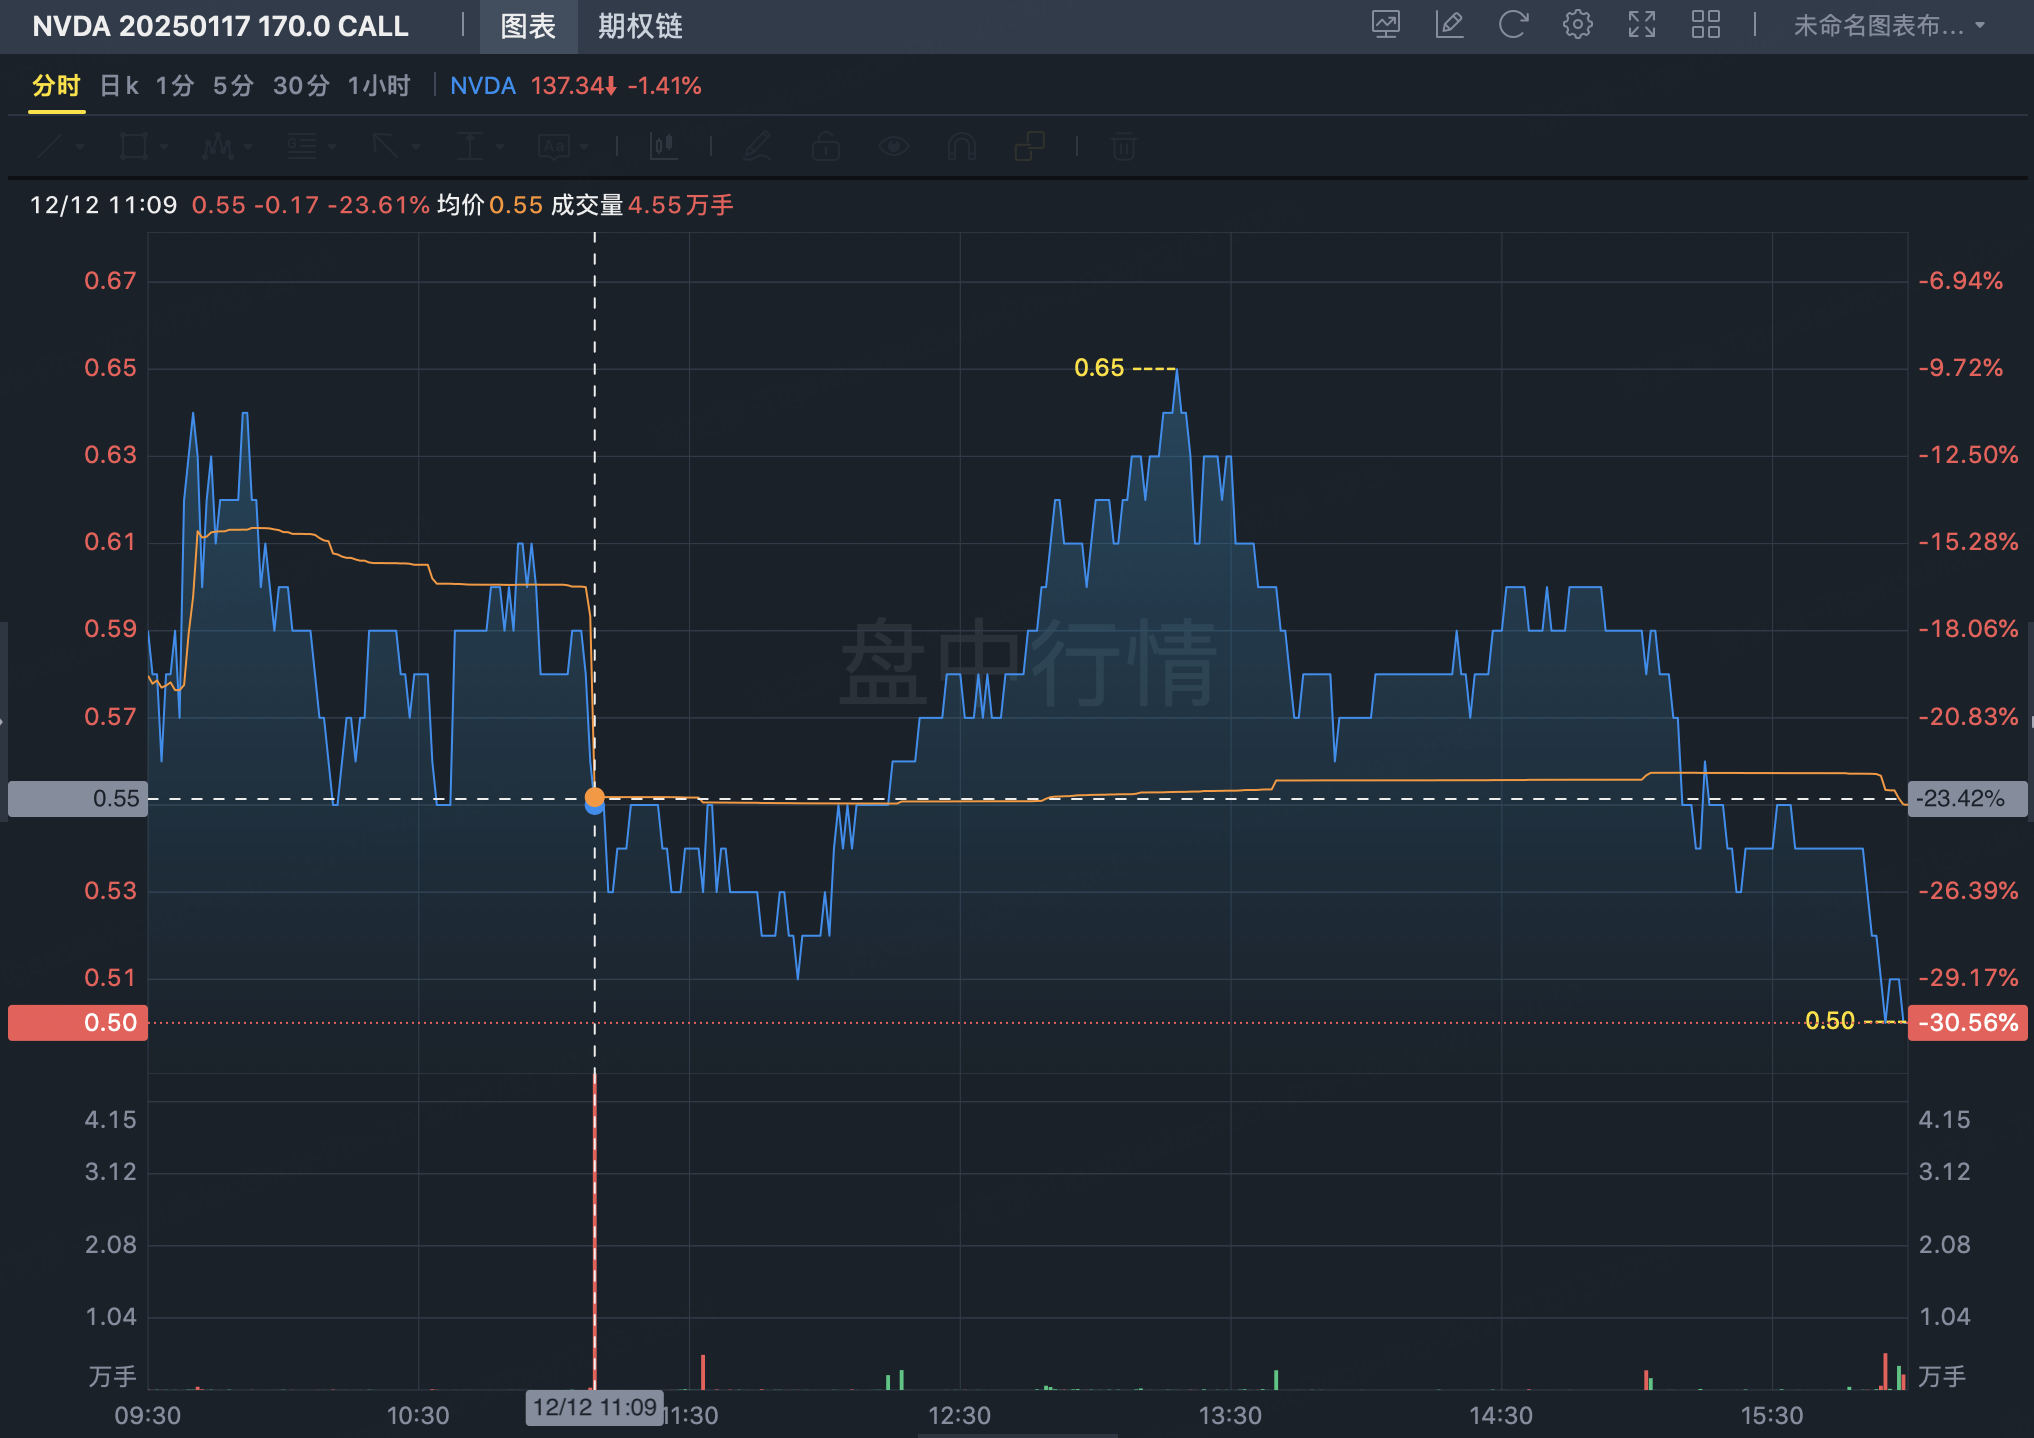The height and width of the screenshot is (1438, 2034).
Task: Expand the line drawing tool dropdown arrow
Action: click(x=81, y=148)
